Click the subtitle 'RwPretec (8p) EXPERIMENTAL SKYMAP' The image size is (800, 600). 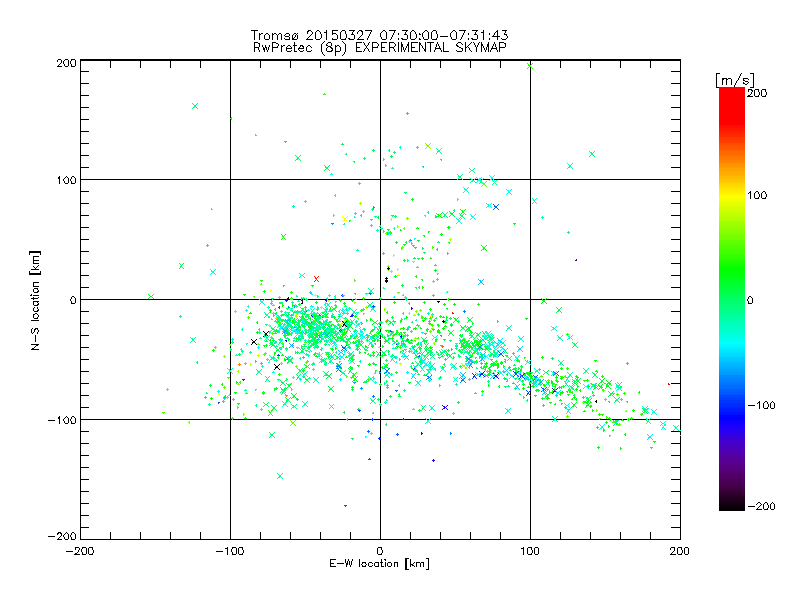pos(379,47)
